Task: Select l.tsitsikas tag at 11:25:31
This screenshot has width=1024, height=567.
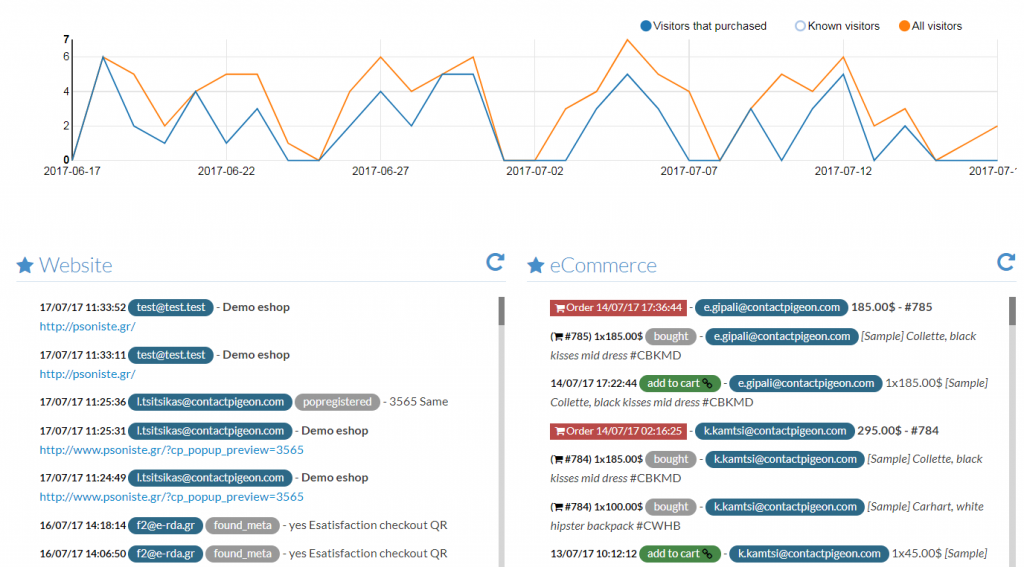Action: pyautogui.click(x=210, y=430)
